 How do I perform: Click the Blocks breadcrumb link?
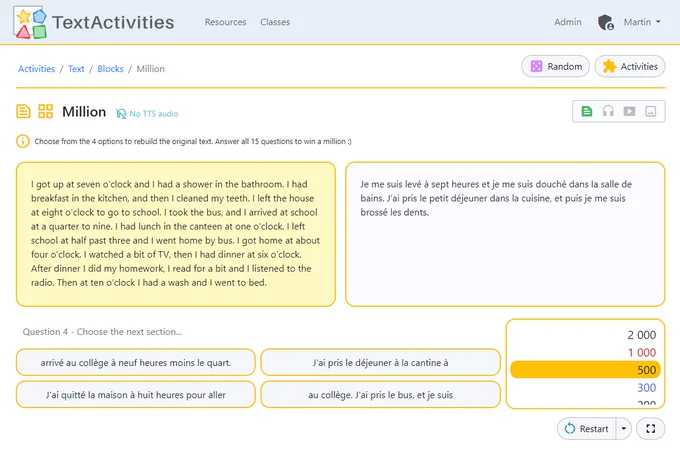click(x=110, y=69)
